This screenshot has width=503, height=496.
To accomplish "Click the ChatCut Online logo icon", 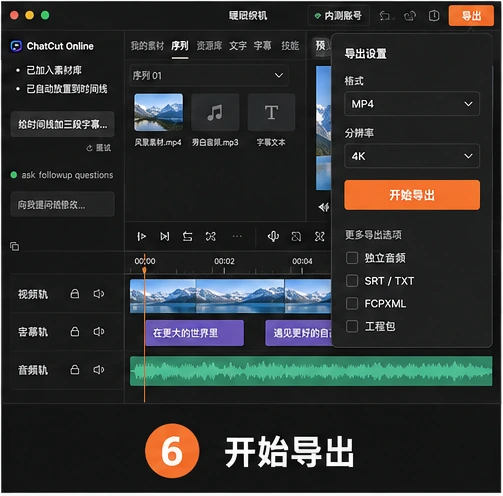I will tap(16, 46).
